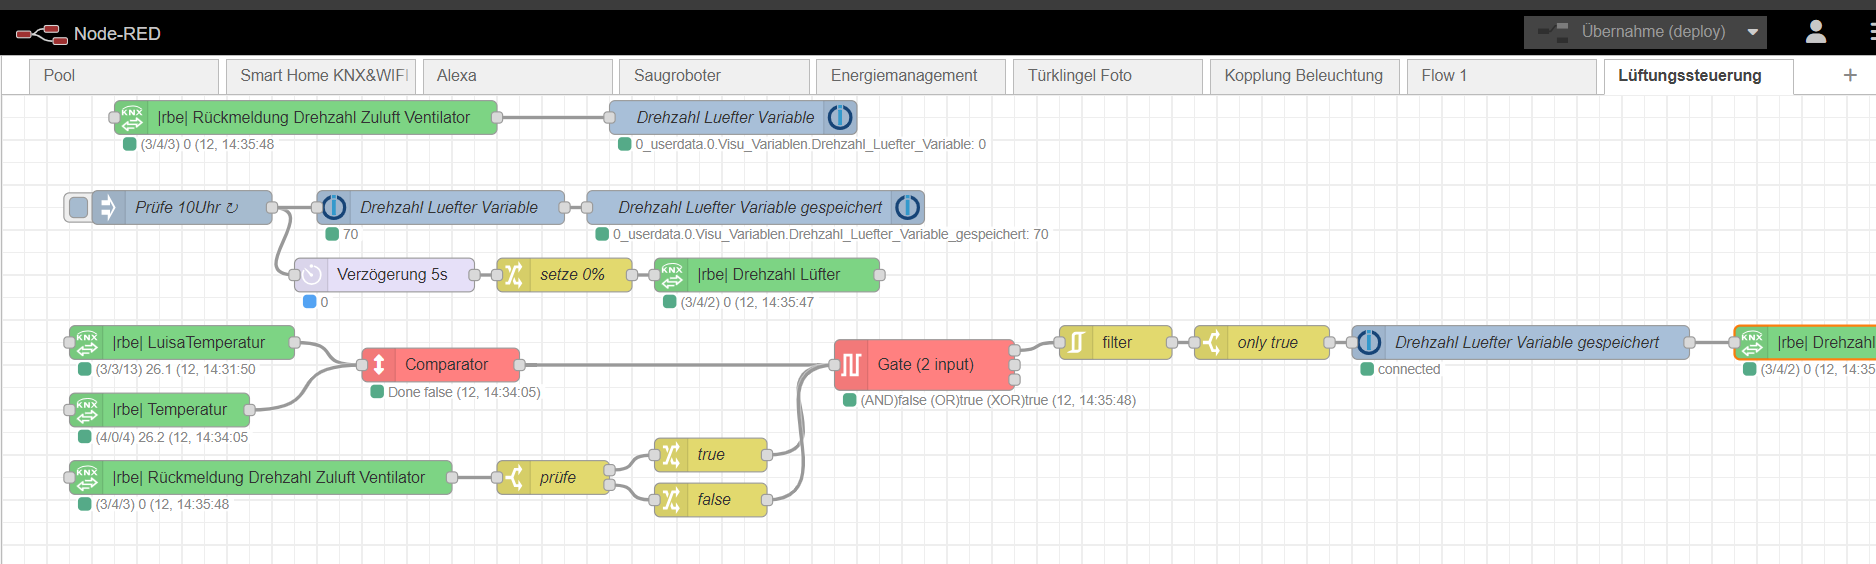Viewport: 1876px width, 564px height.
Task: Click ioBroker icon on Drehzahl Luefter Variable get node
Action: click(334, 207)
